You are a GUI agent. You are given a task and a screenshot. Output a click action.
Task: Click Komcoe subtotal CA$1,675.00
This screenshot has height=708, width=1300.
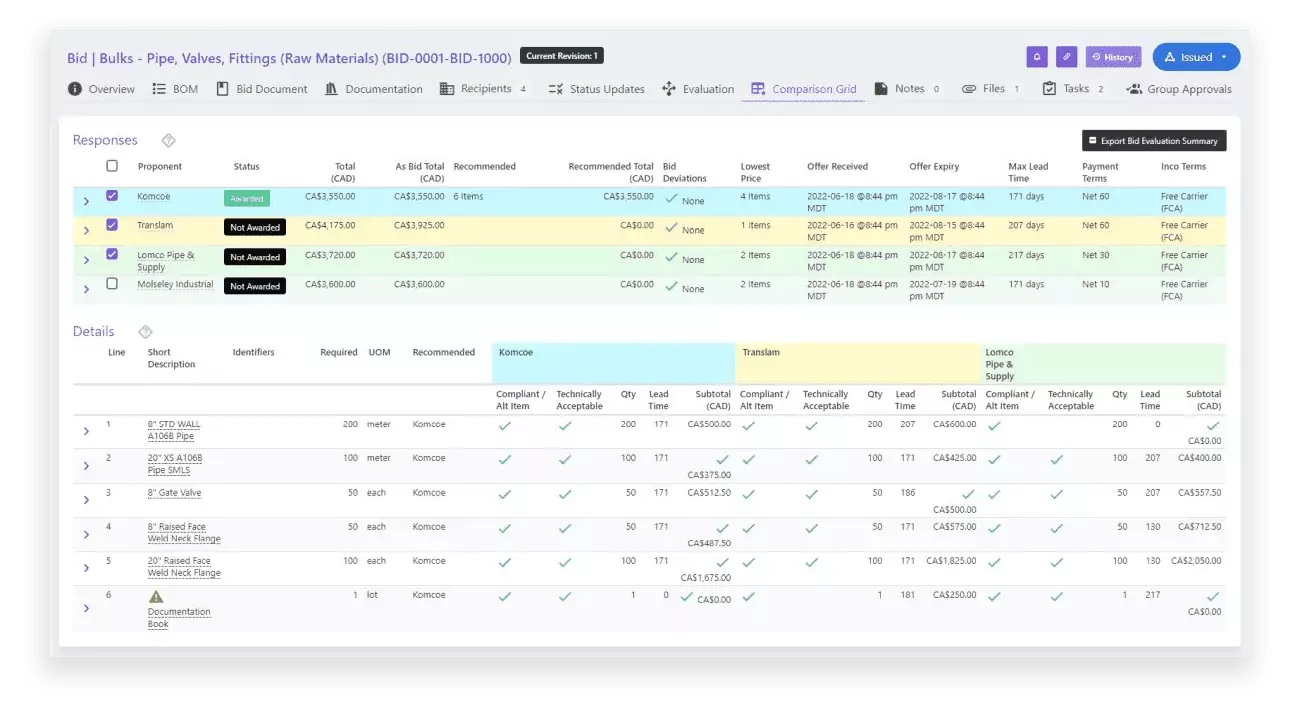(705, 577)
